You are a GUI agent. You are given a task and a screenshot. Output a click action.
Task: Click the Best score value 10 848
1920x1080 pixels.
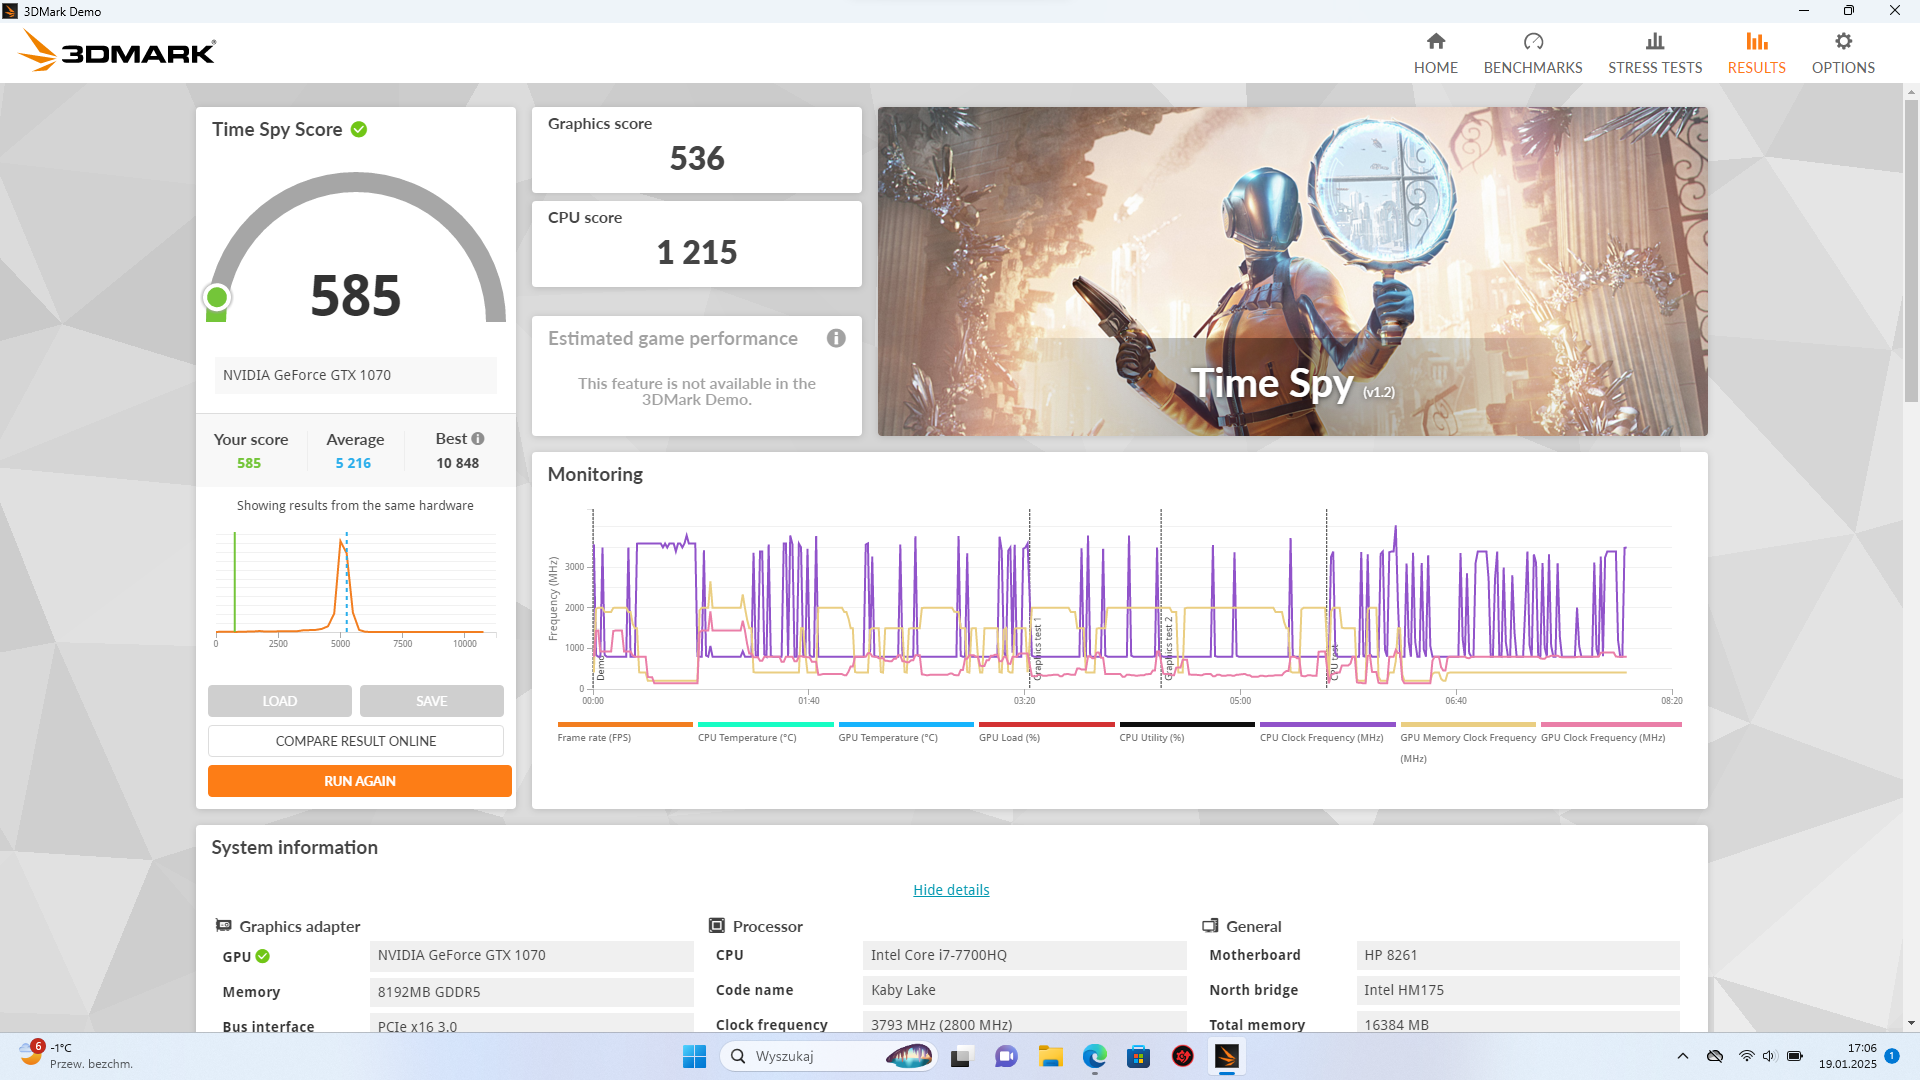tap(457, 463)
